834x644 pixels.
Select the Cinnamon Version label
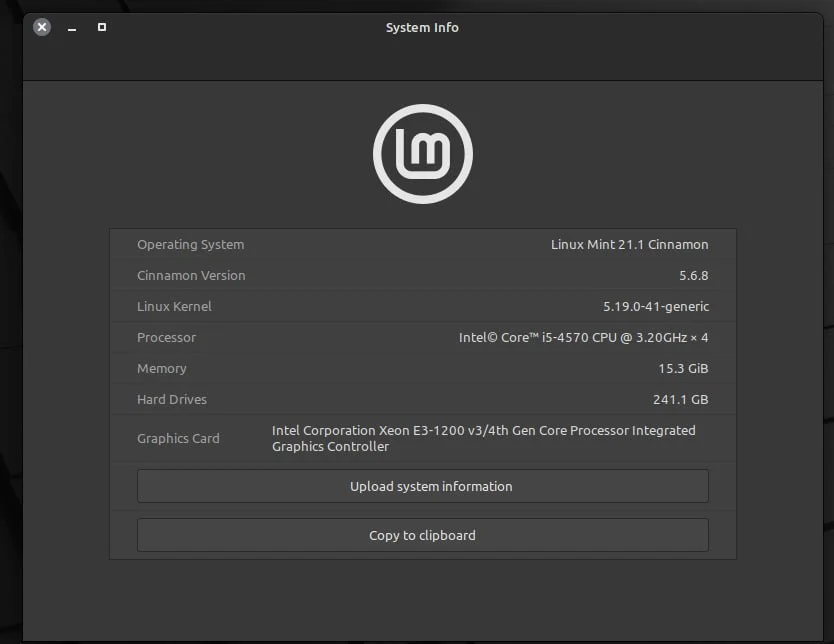pos(191,275)
